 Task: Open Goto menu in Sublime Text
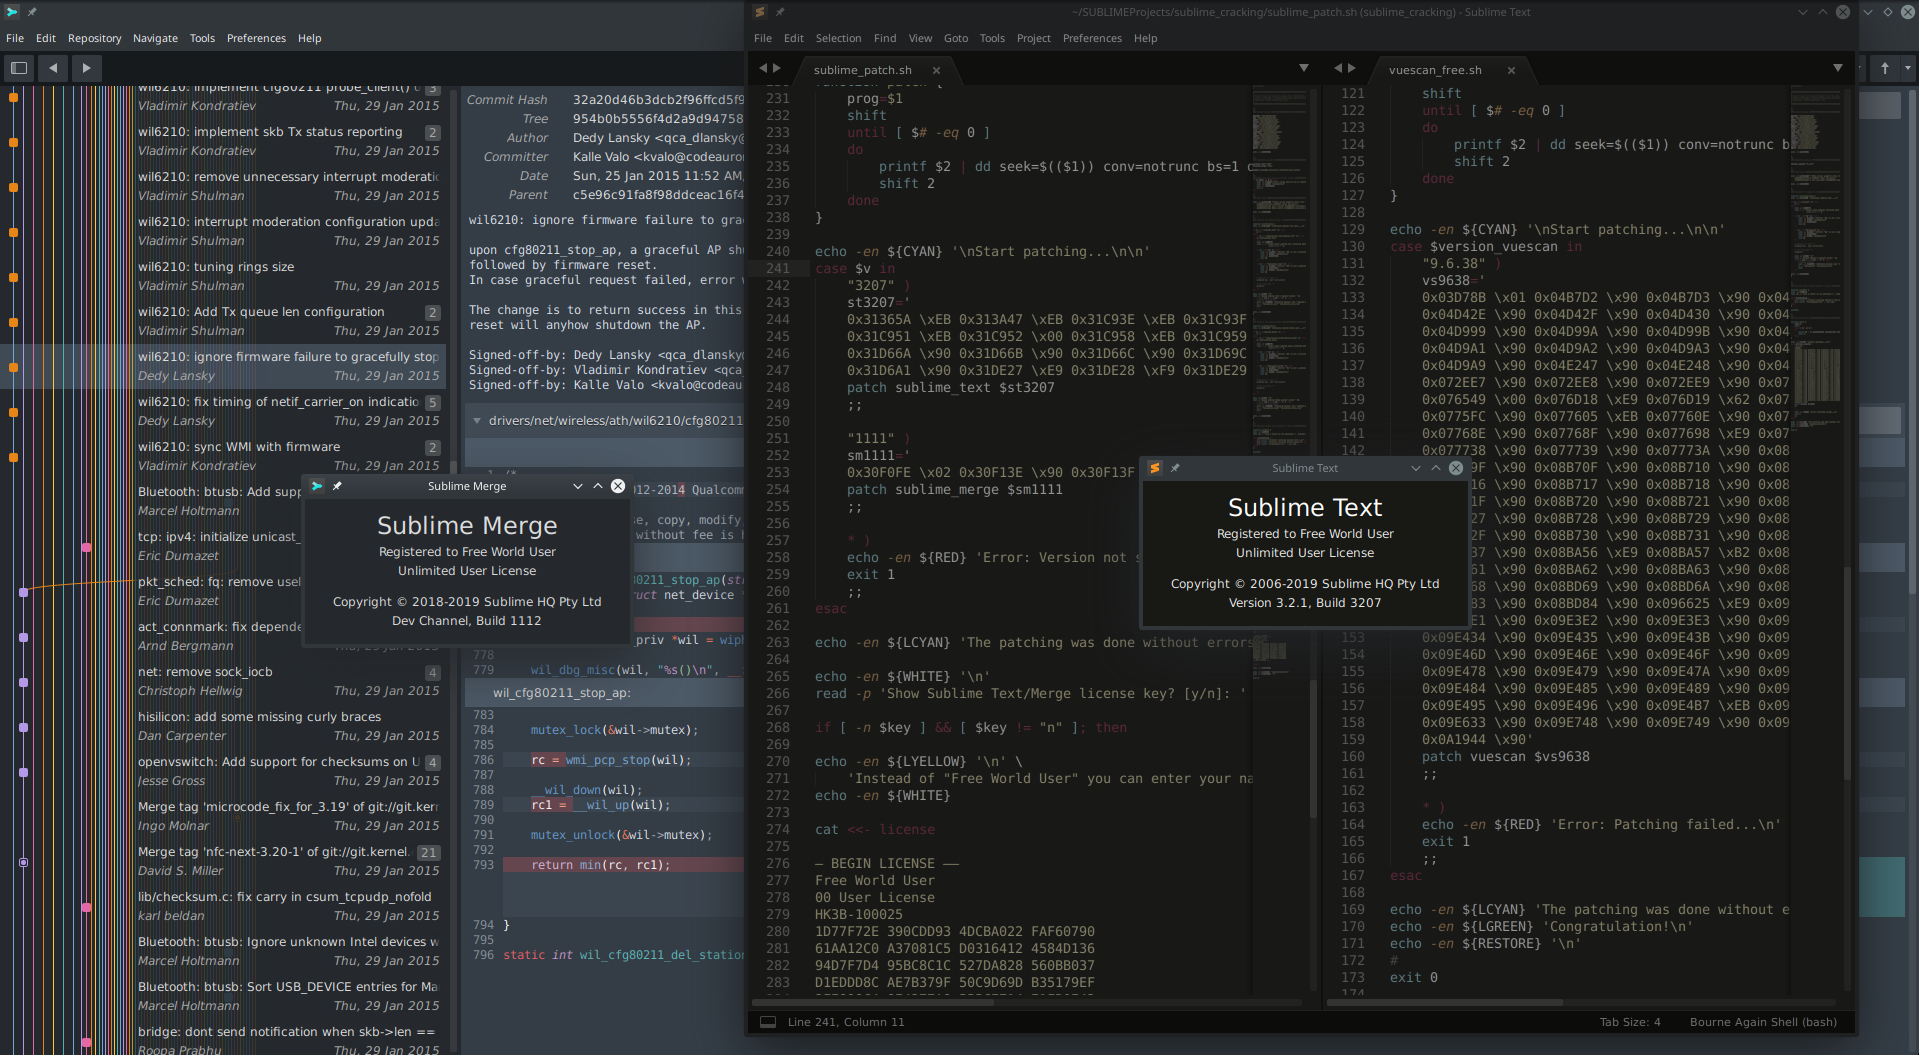coord(956,38)
